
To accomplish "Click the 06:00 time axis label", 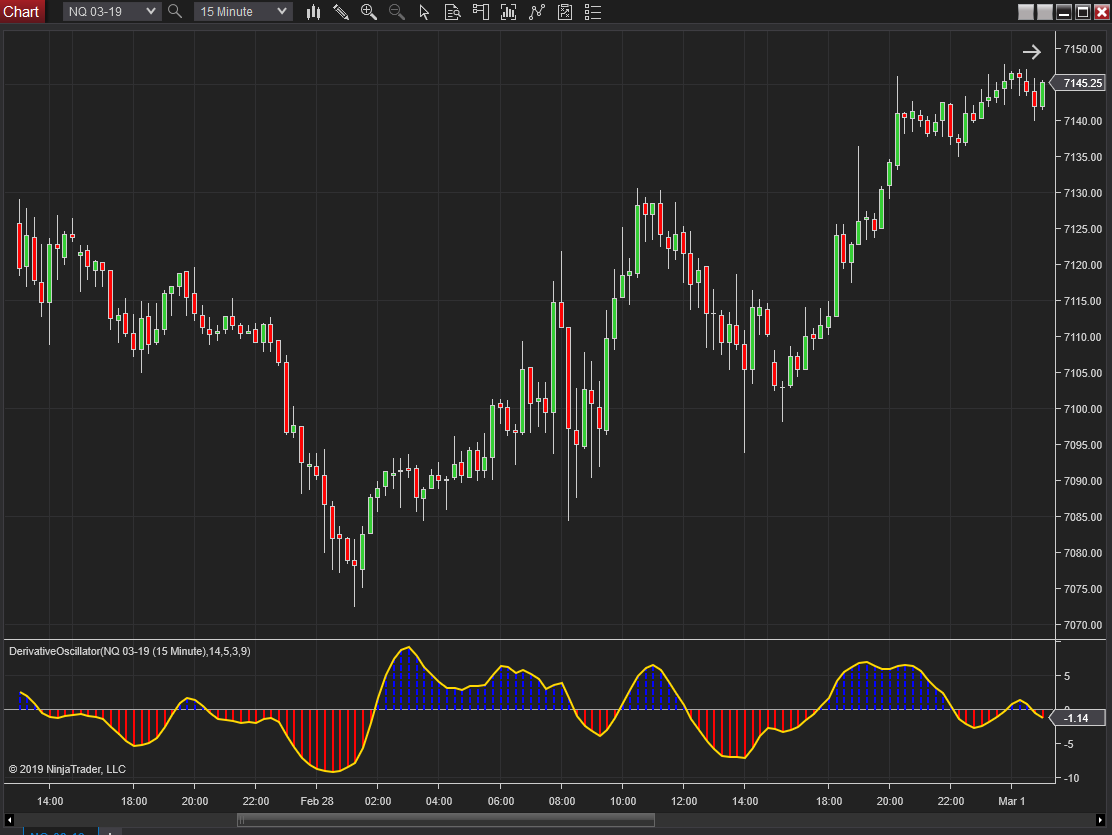I will 501,801.
